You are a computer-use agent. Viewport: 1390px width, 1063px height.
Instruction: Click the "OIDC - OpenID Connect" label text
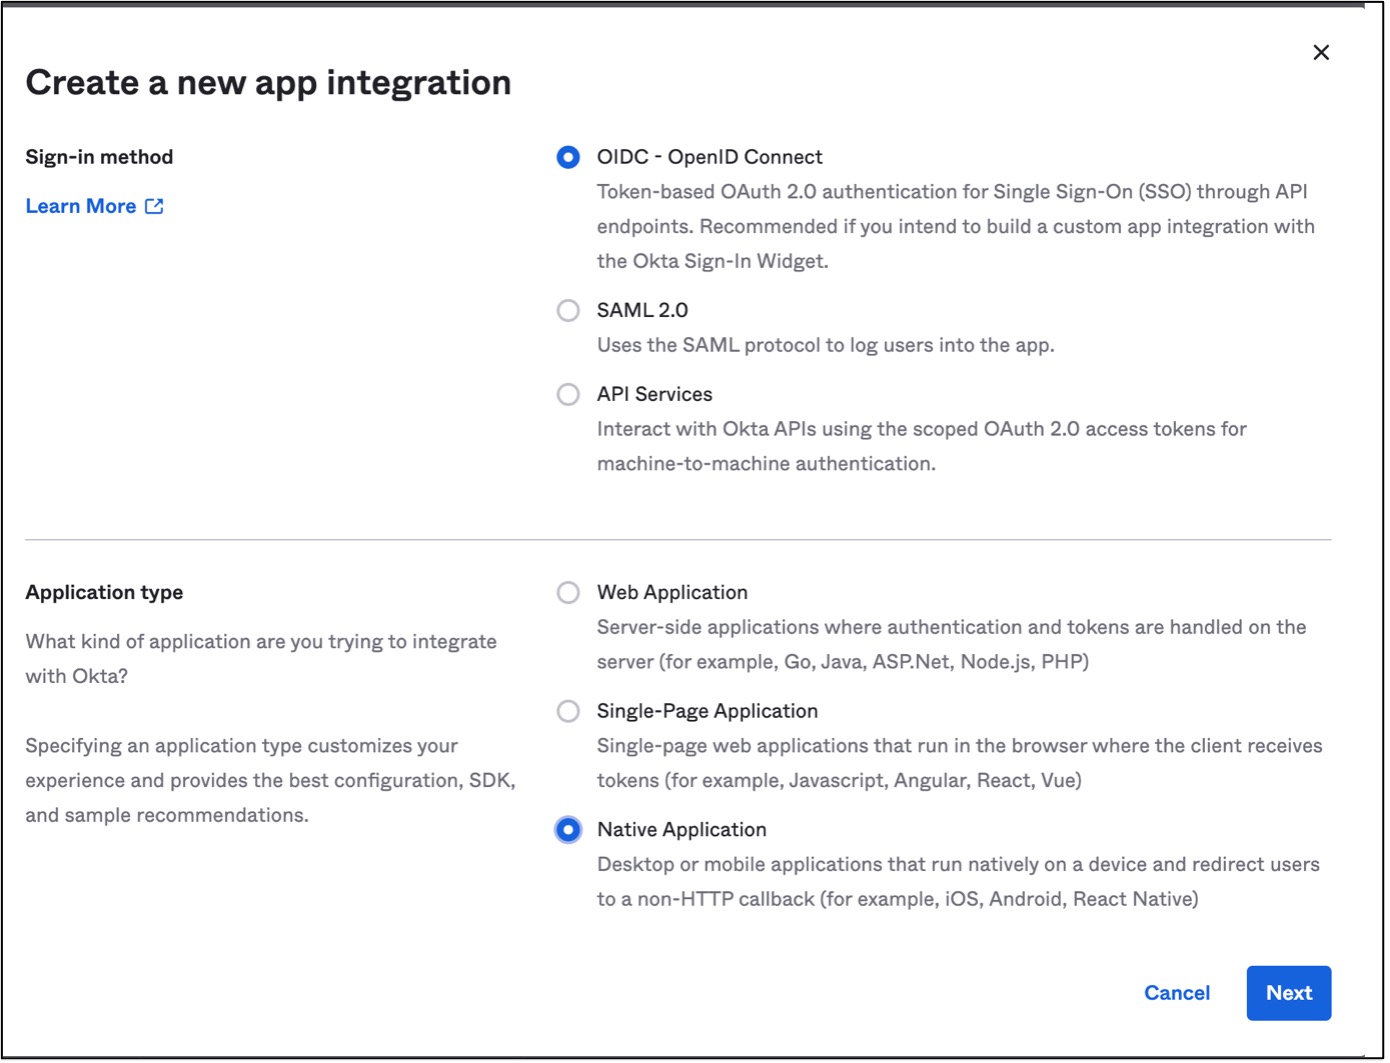click(709, 157)
